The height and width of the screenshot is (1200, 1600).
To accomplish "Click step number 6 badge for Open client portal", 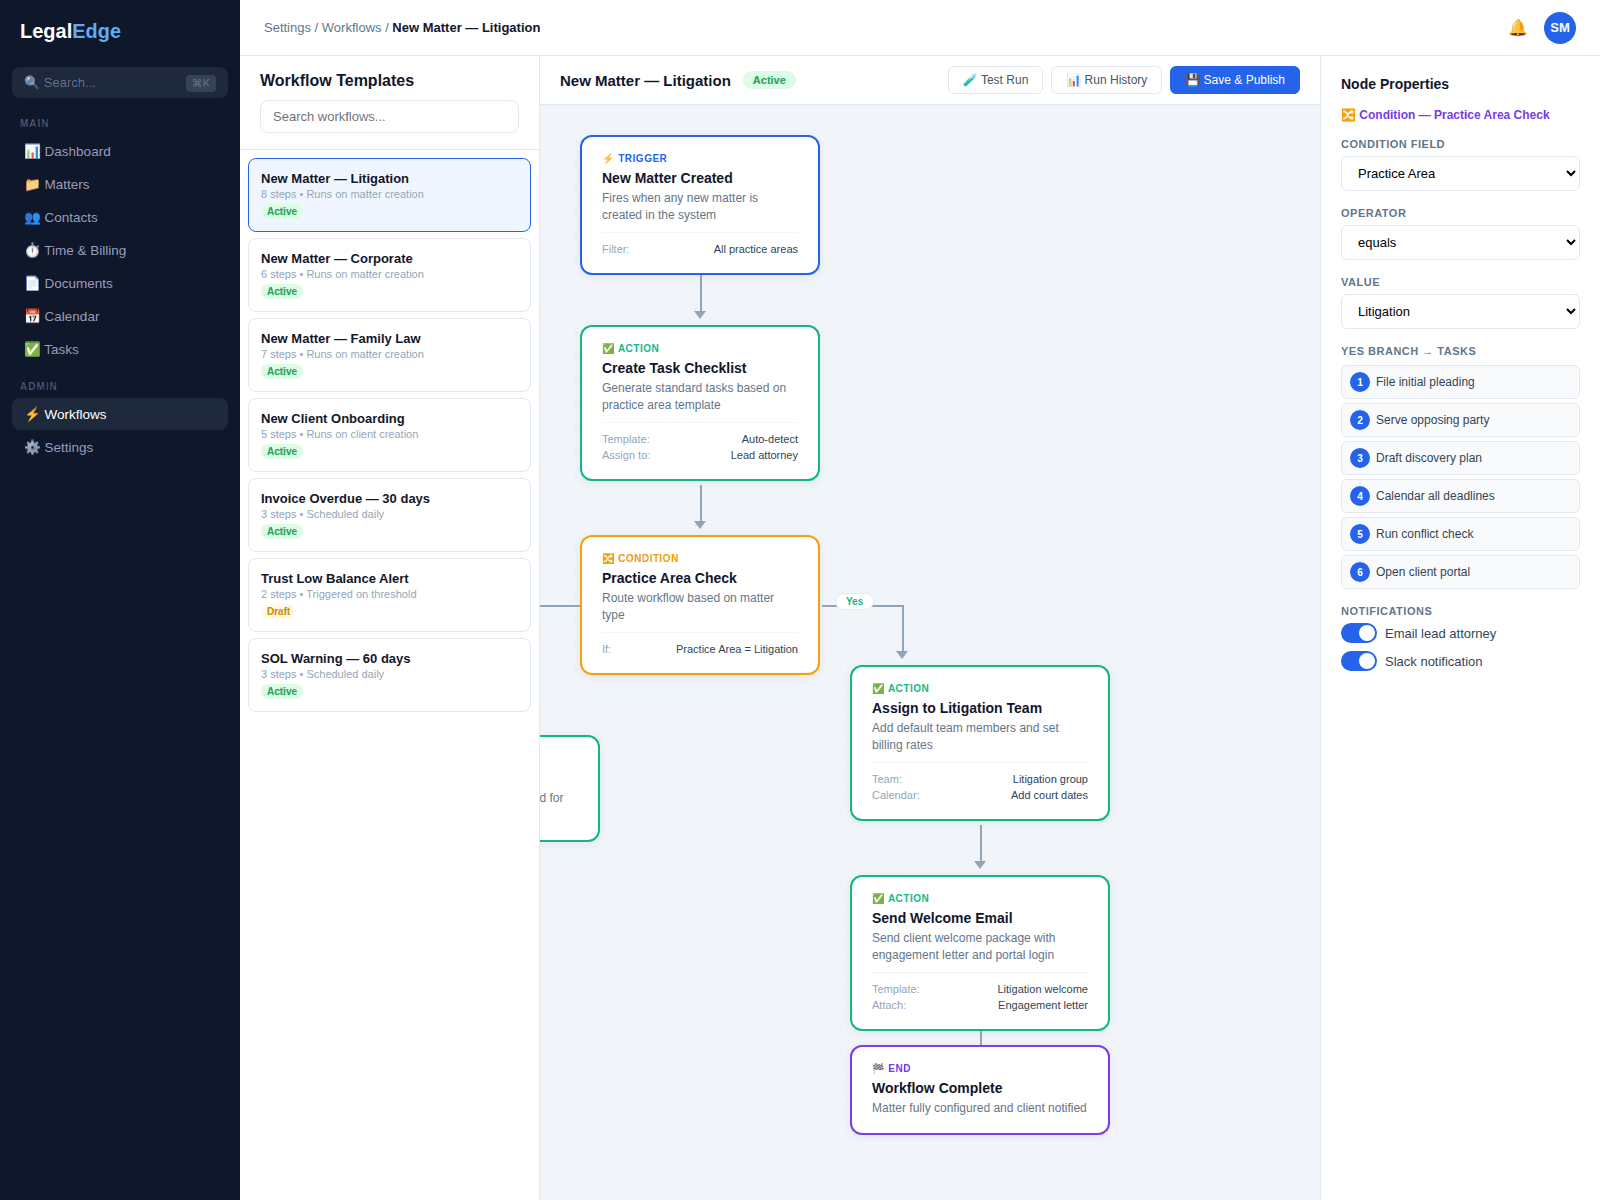I will tap(1360, 572).
